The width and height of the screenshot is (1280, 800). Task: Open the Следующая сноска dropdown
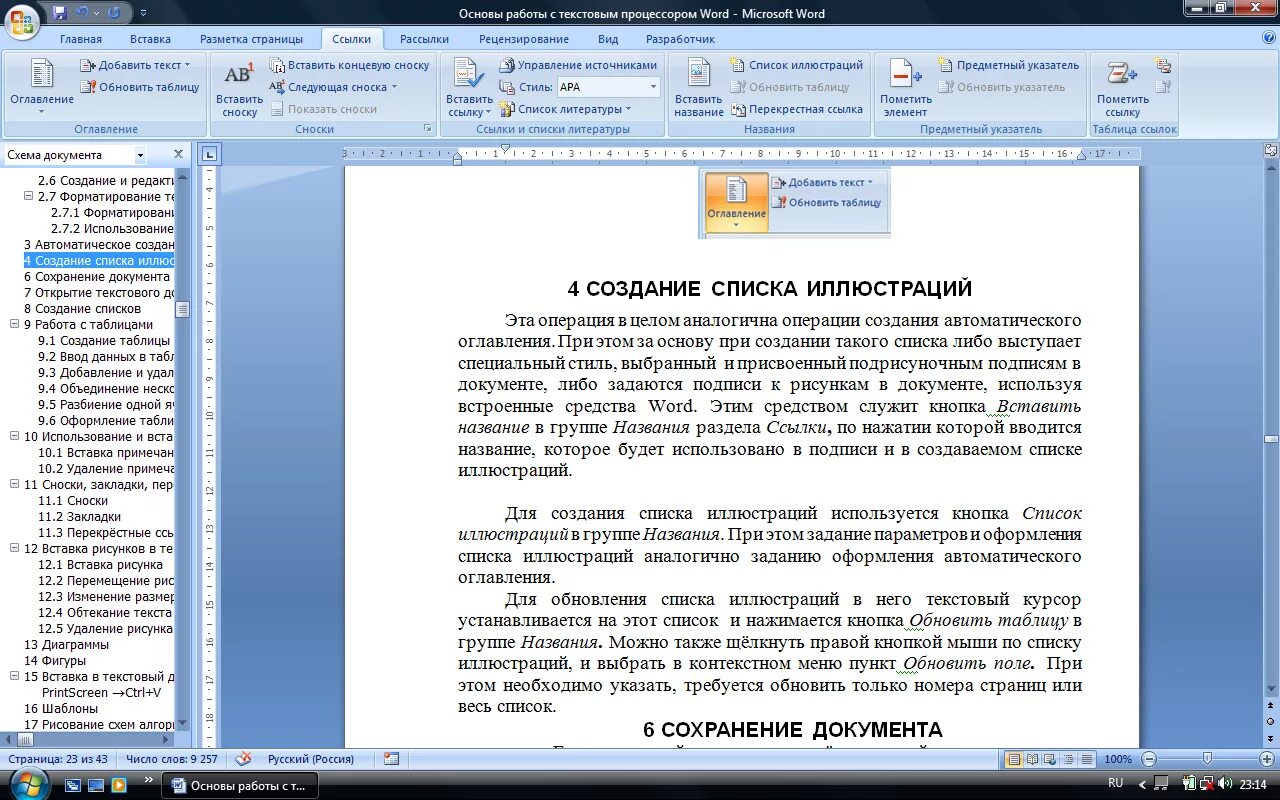335,87
